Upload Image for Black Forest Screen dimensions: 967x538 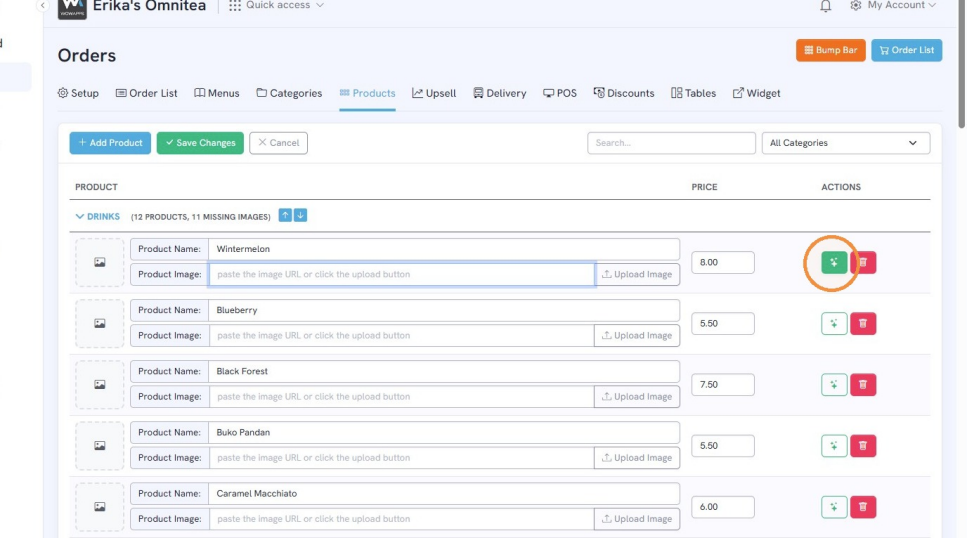pos(637,397)
